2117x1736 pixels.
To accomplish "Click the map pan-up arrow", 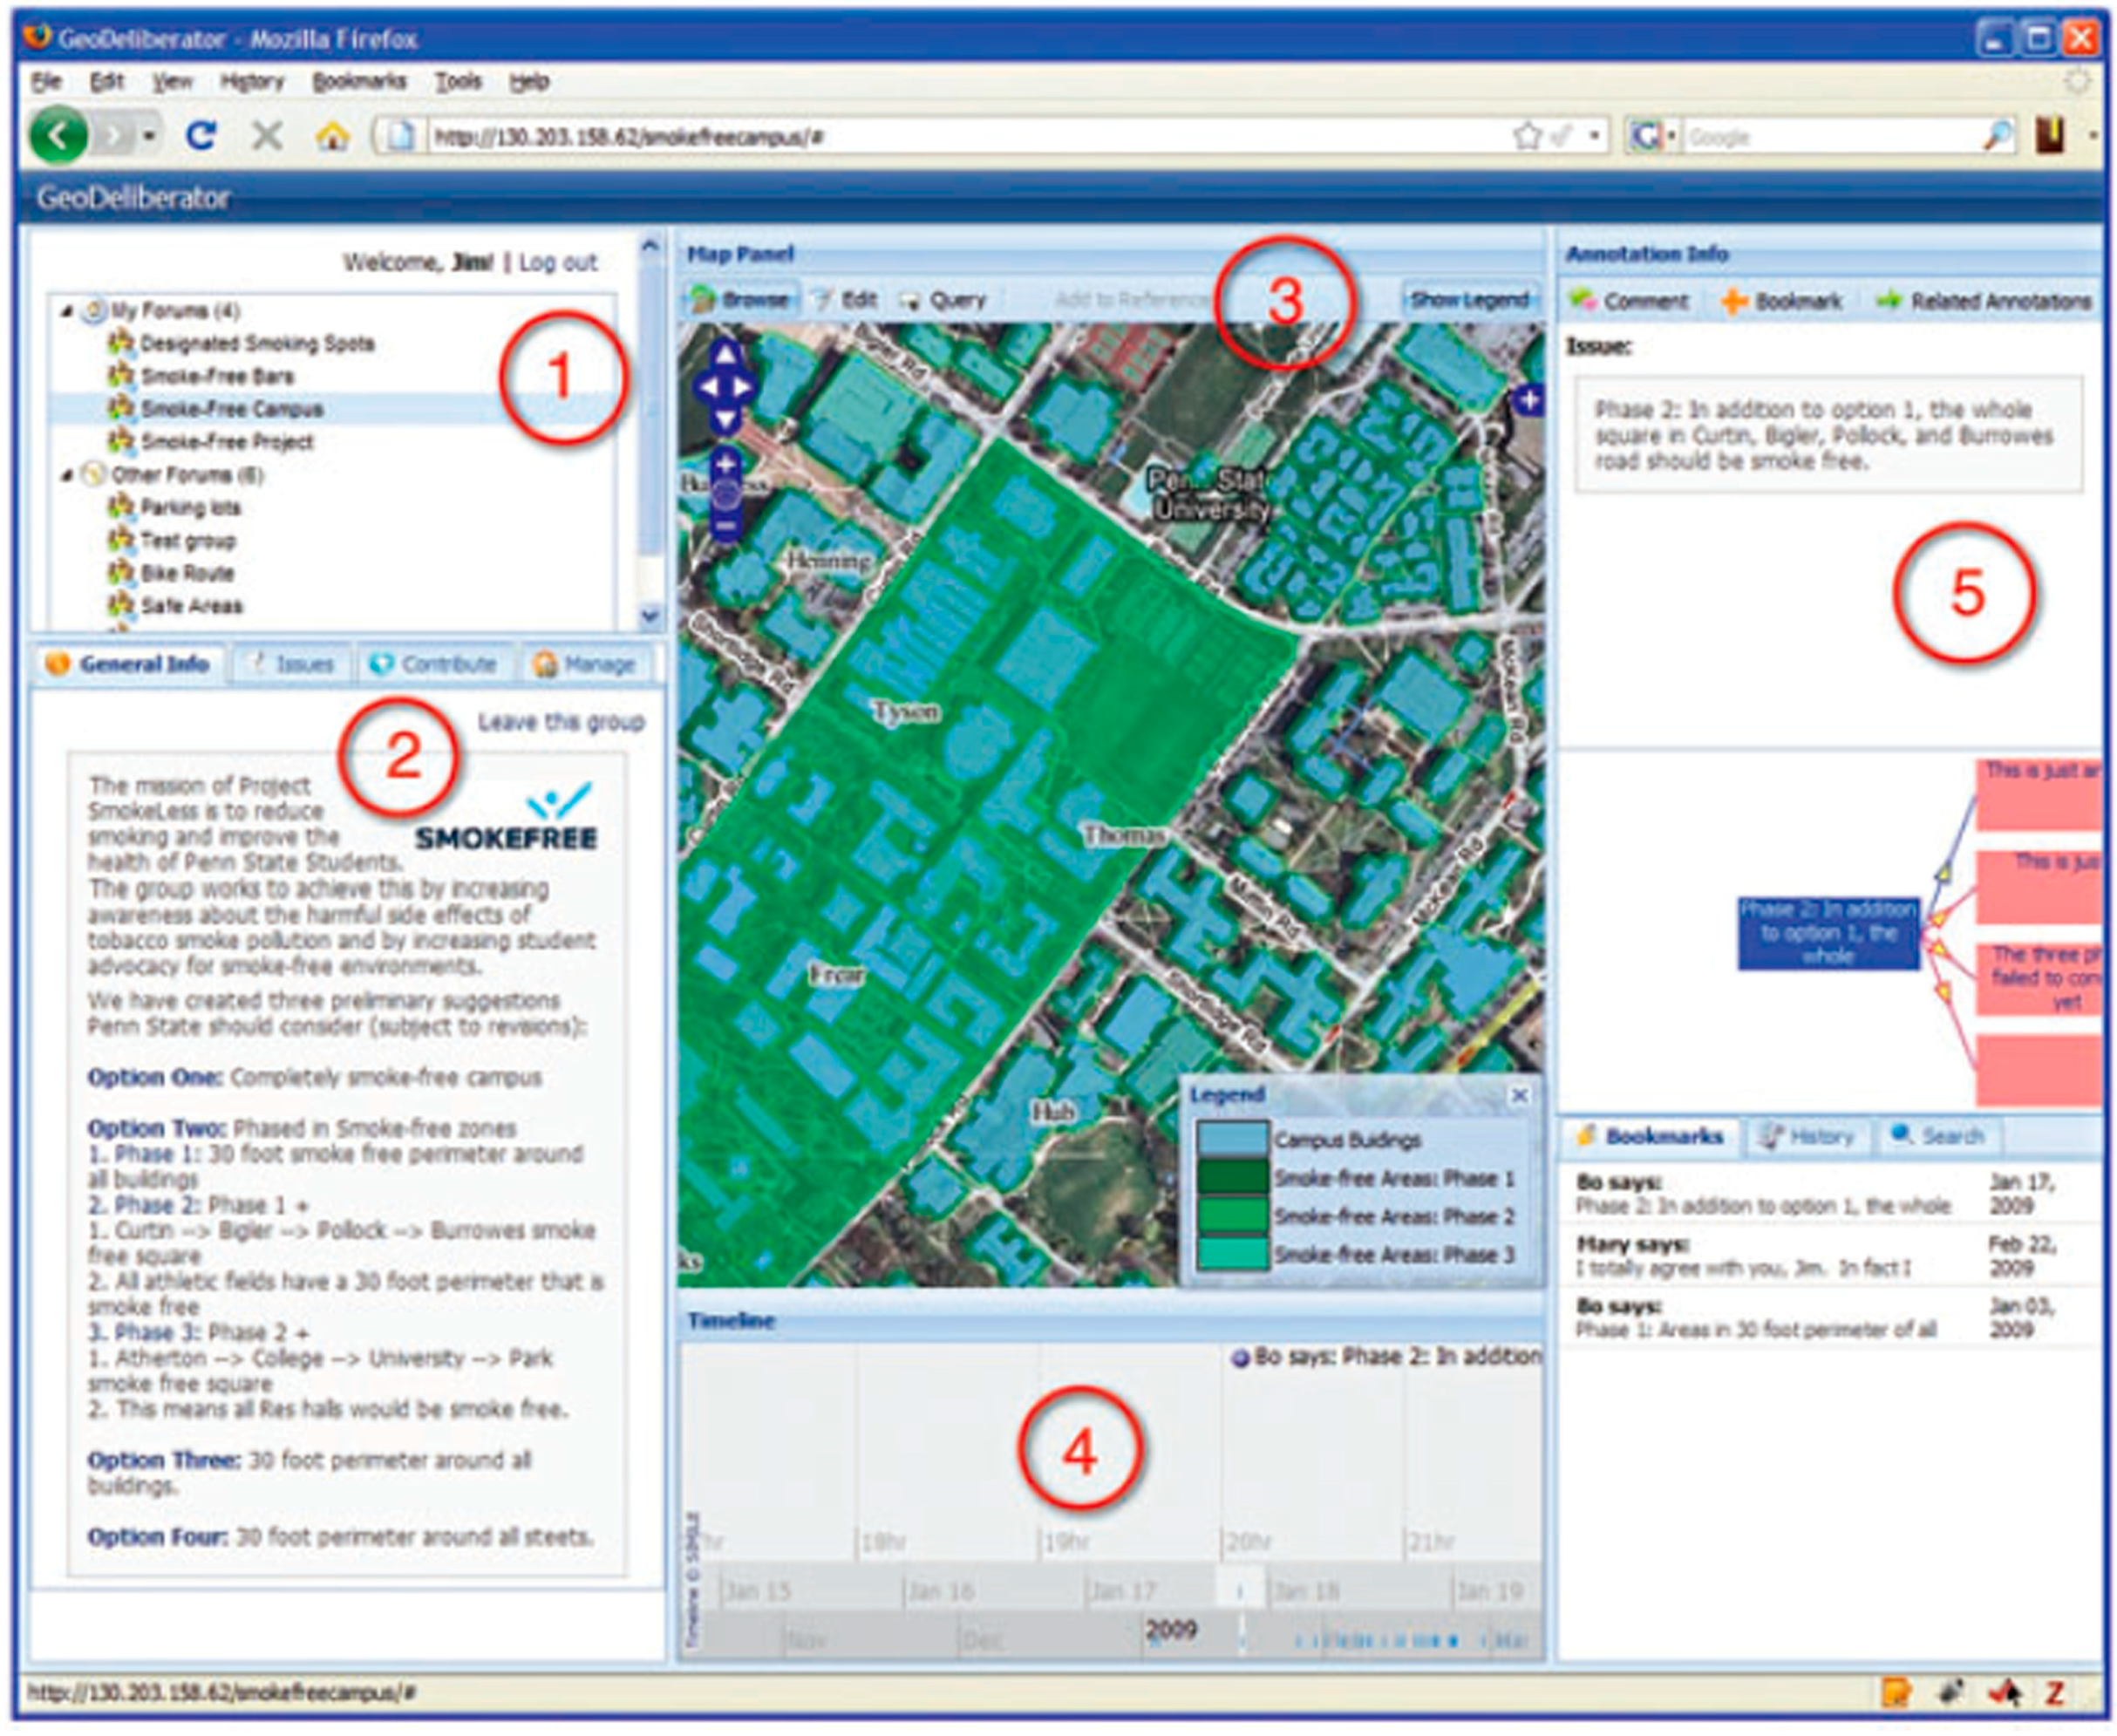I will point(726,355).
